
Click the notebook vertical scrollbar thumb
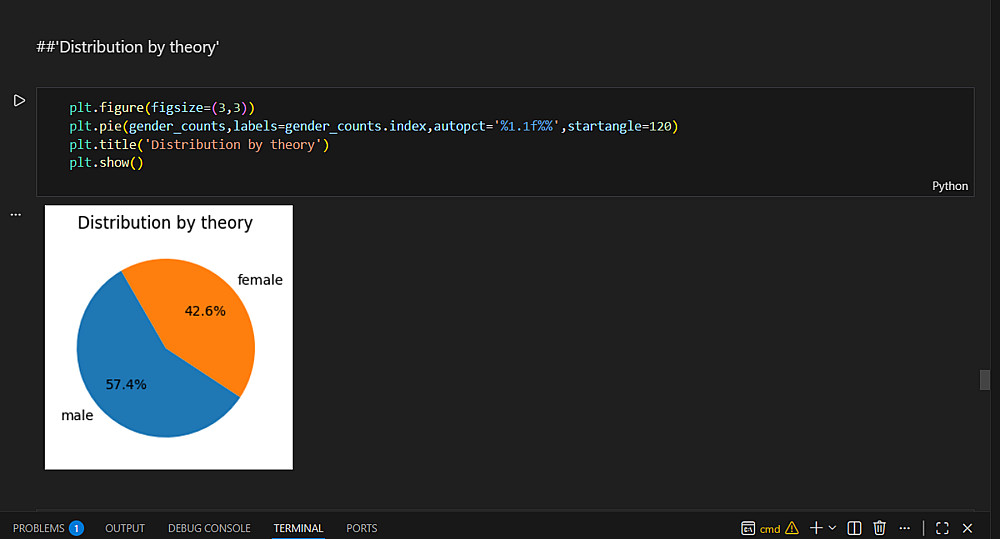coord(985,380)
